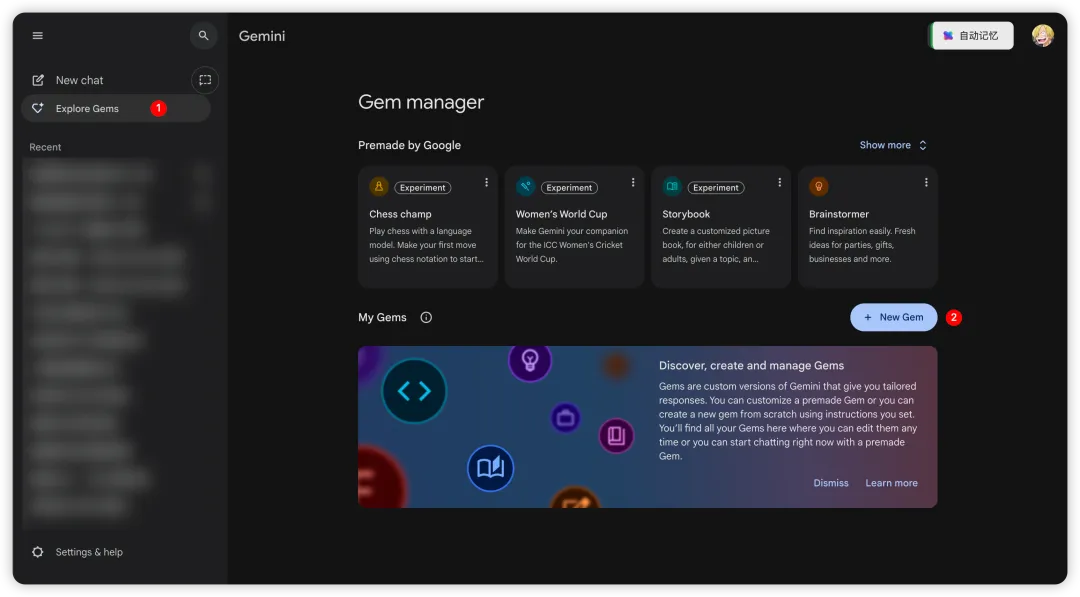Open the hamburger main menu
Viewport: 1080px width, 597px height.
tap(38, 36)
